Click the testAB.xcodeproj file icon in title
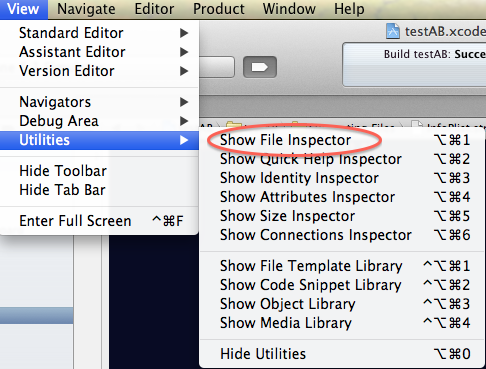The image size is (486, 369). pos(393,31)
